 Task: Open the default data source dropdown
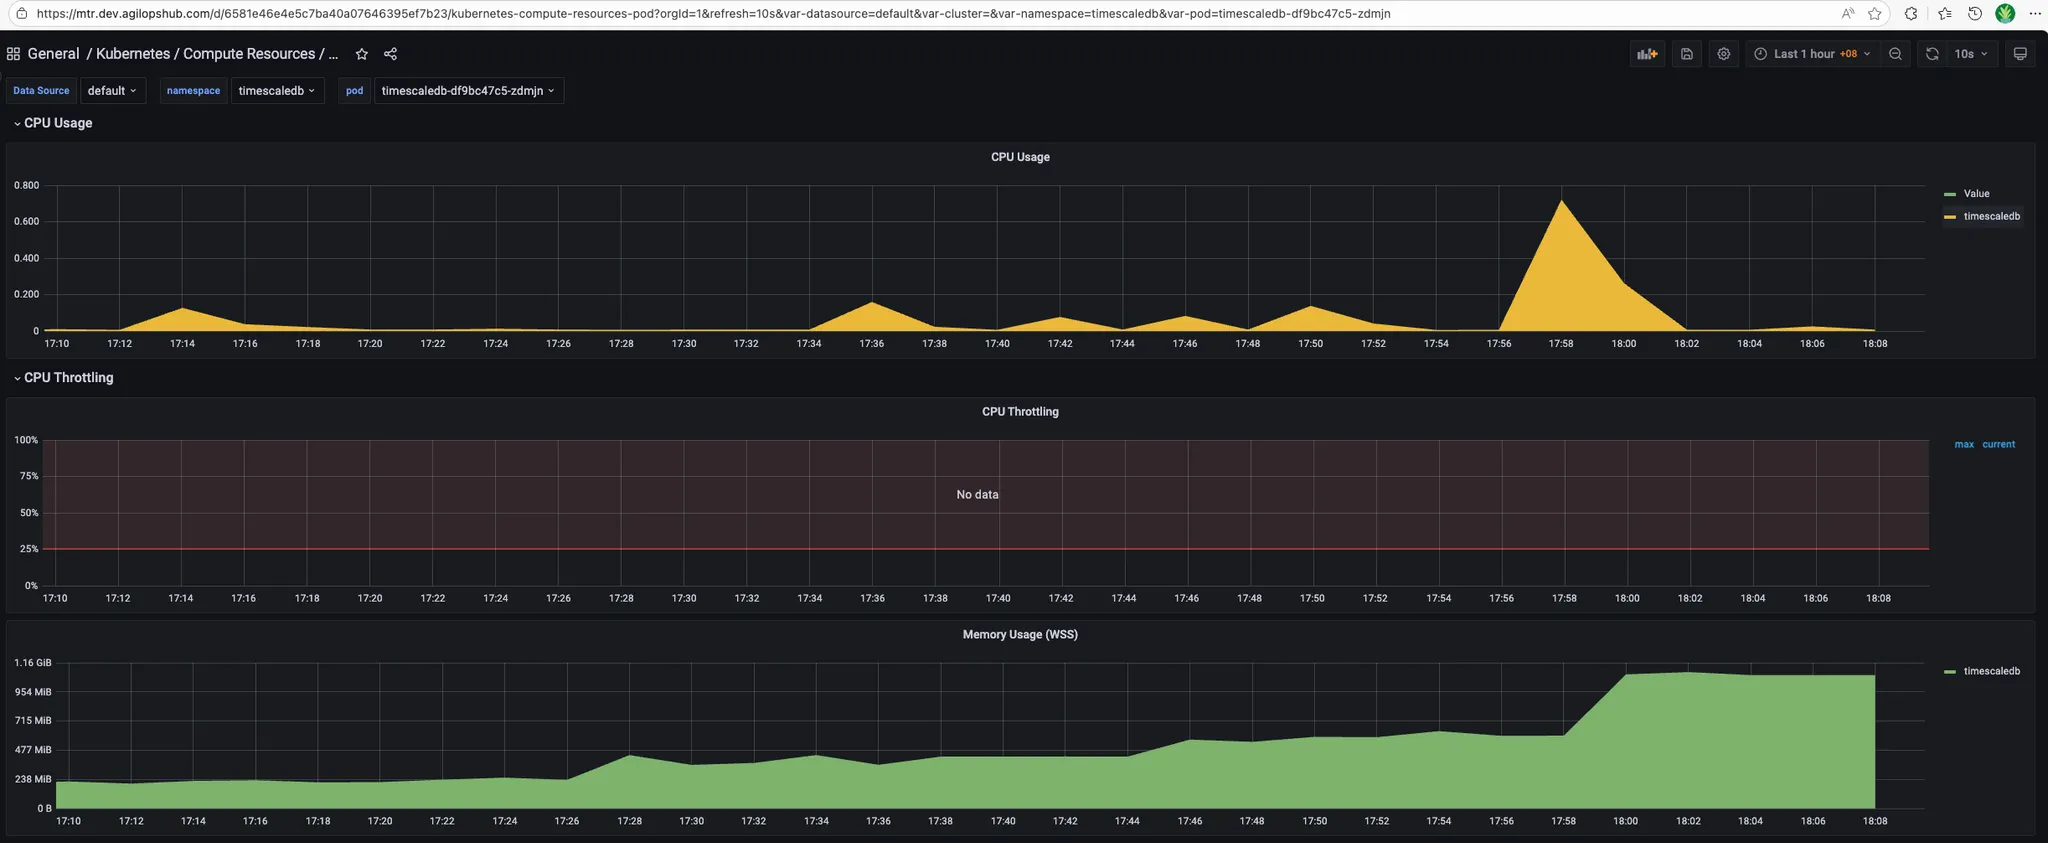coord(112,91)
